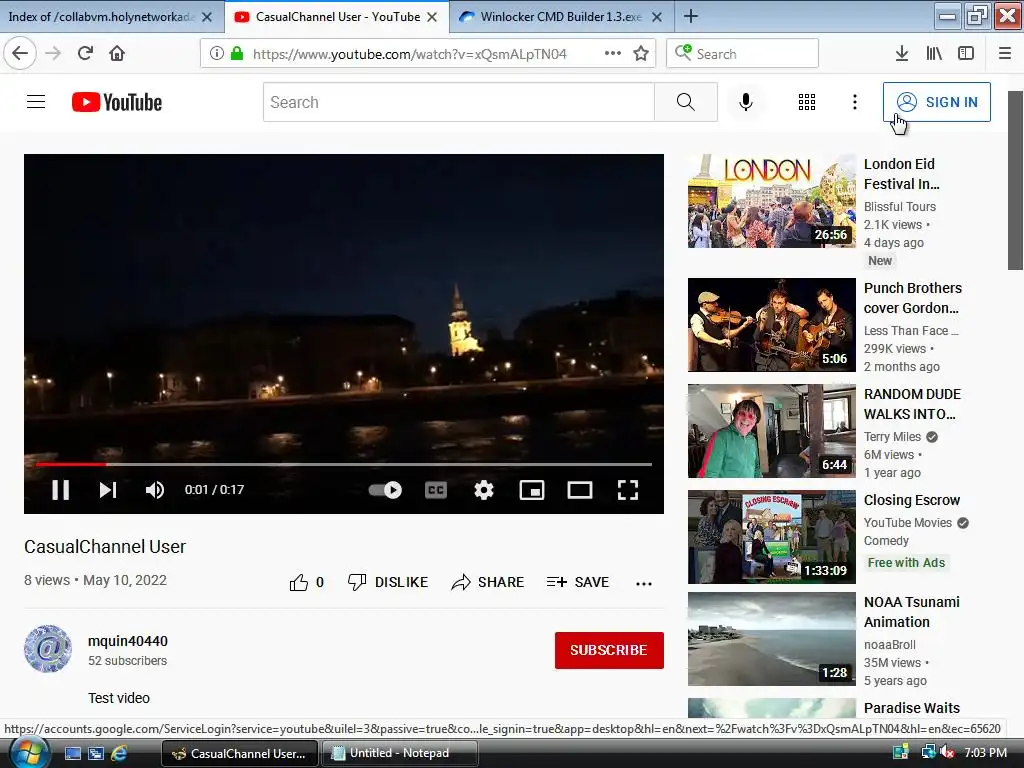Screen dimensions: 1024x768
Task: Show site information icon in address bar
Action: point(217,54)
